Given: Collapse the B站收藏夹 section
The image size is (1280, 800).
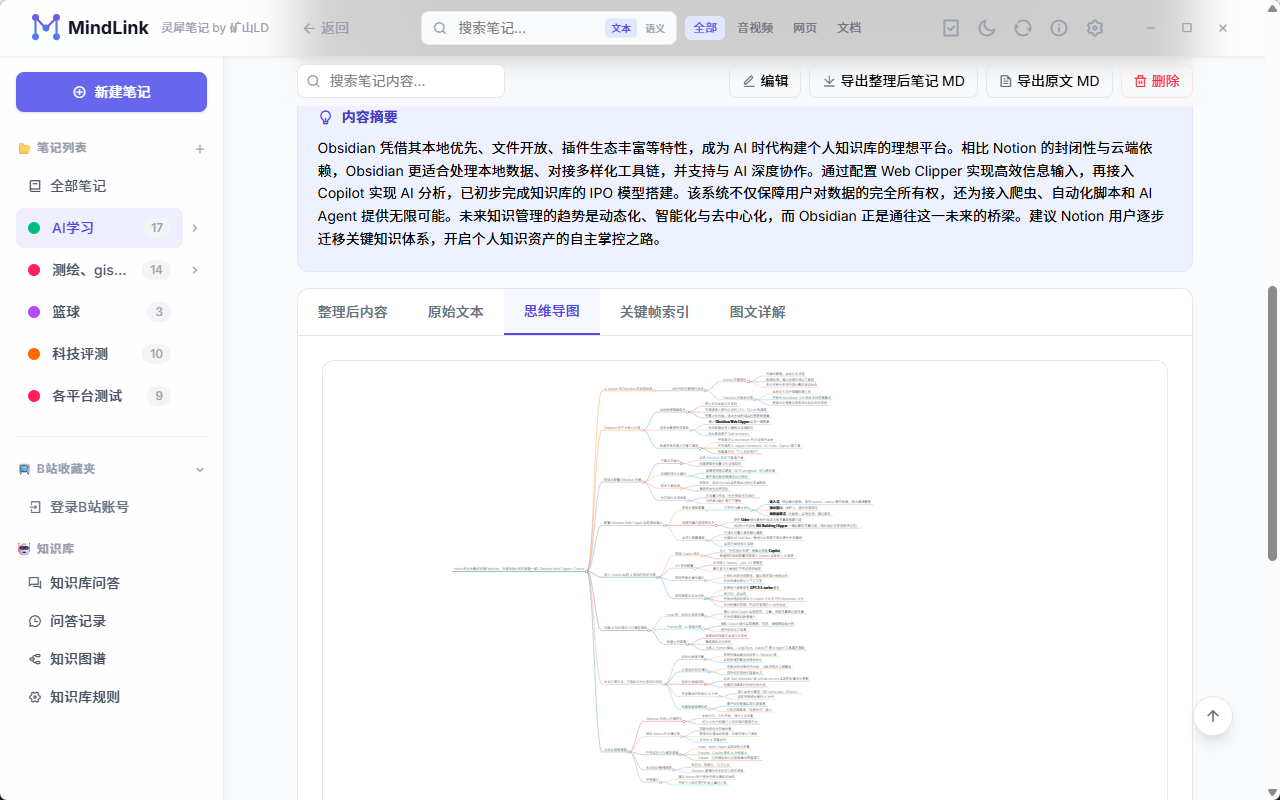Looking at the screenshot, I should click(x=199, y=469).
